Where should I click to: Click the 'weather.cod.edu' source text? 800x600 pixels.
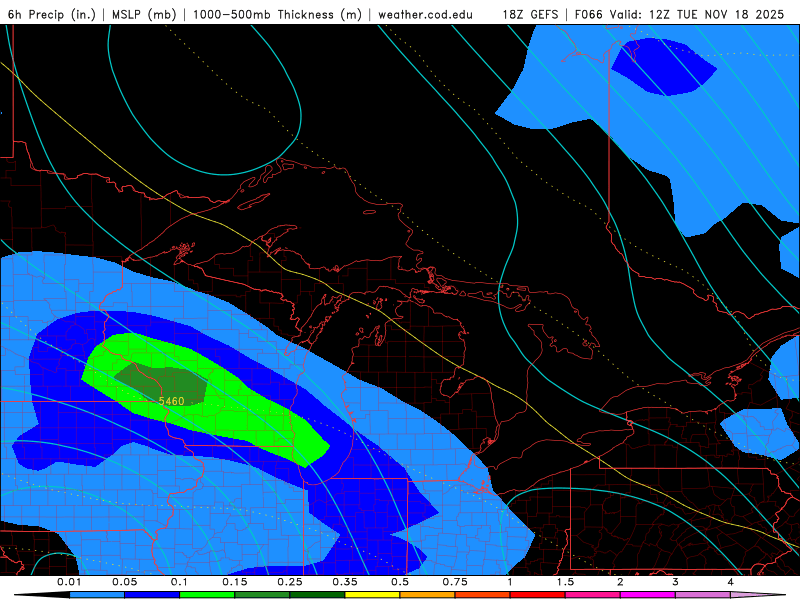425,15
